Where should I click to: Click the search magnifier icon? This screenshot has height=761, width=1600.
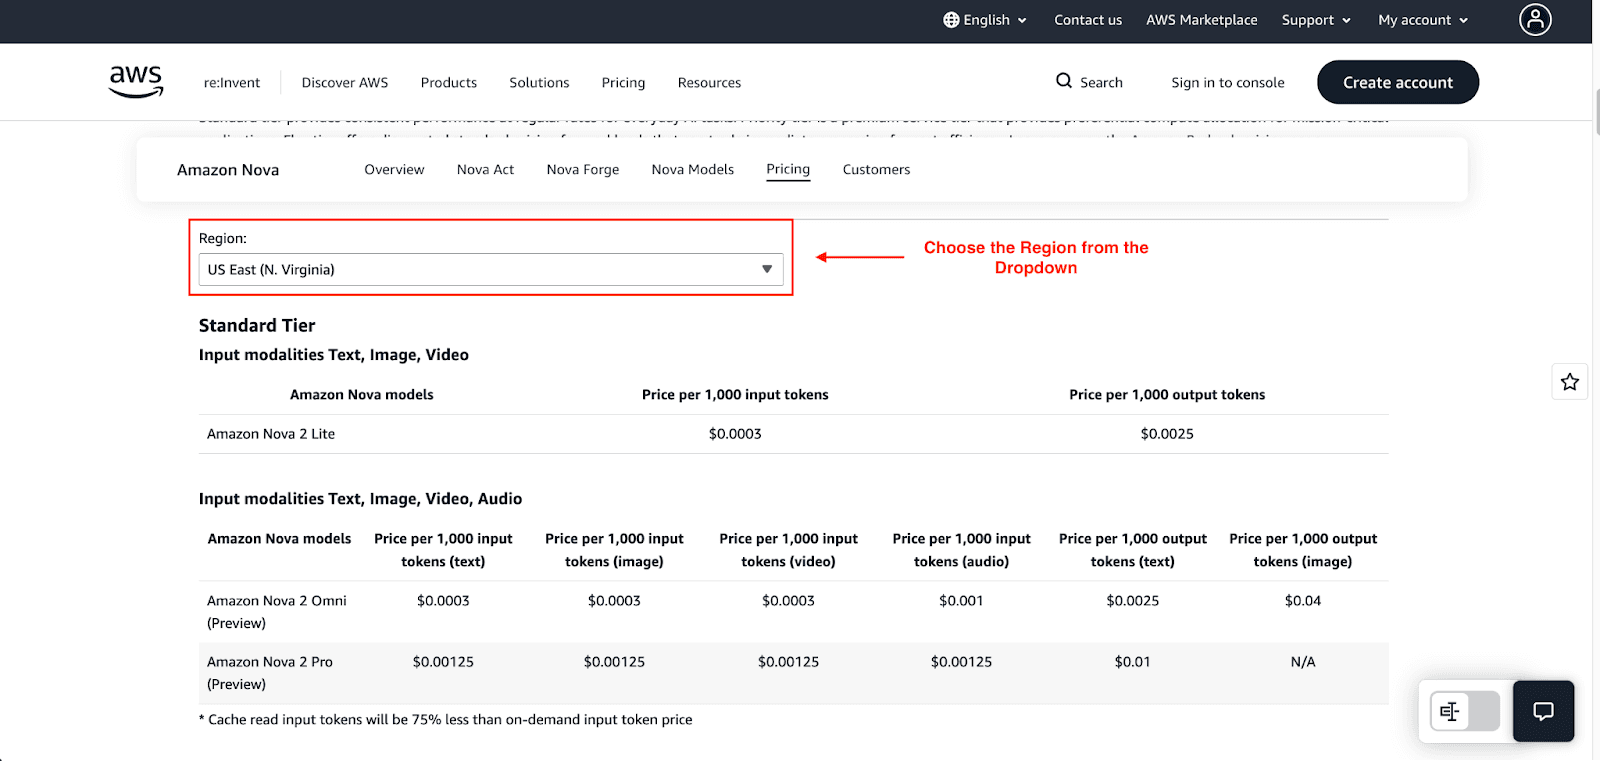(1064, 81)
